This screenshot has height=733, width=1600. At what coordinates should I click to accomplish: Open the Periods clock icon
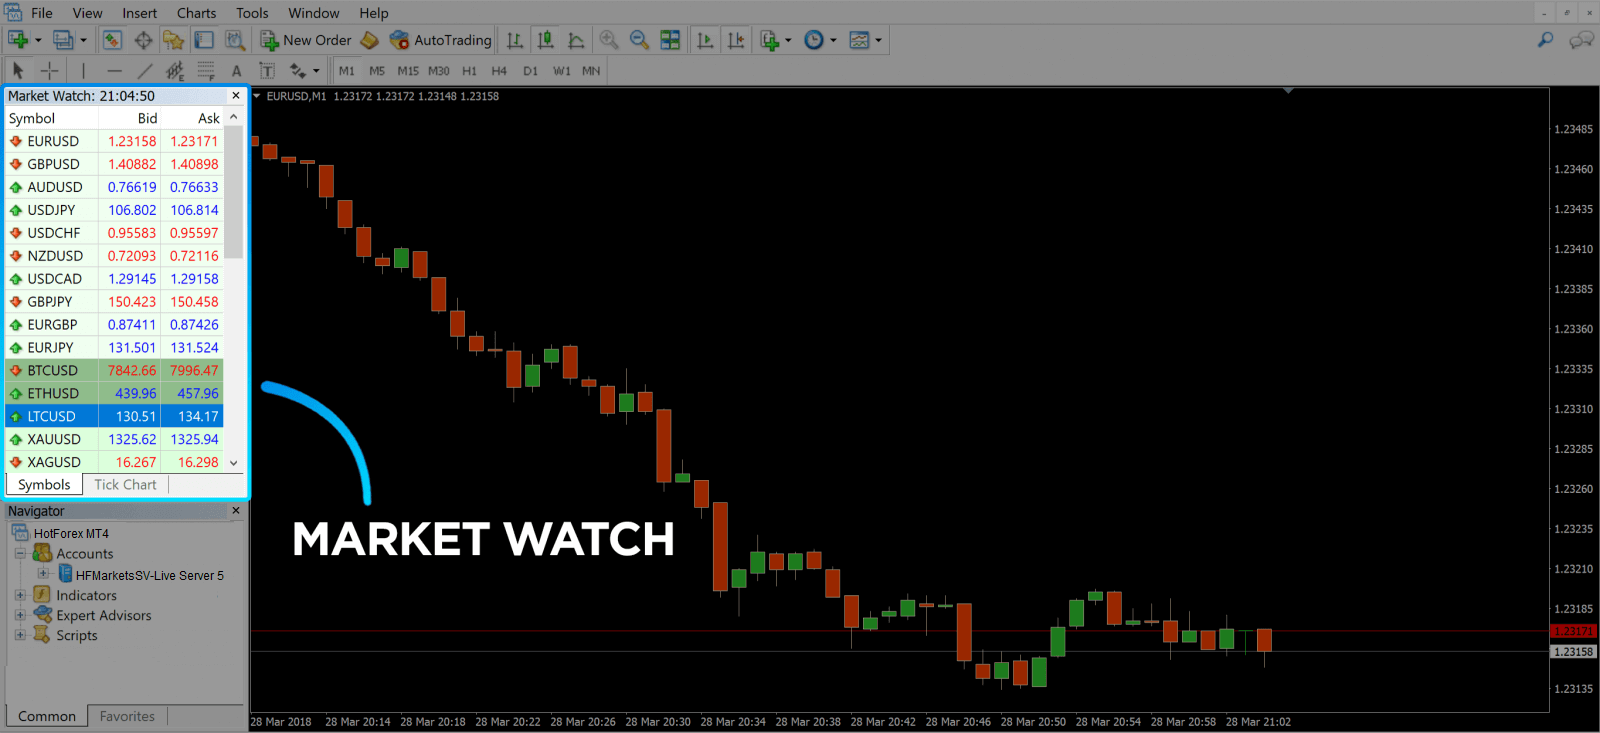(814, 40)
